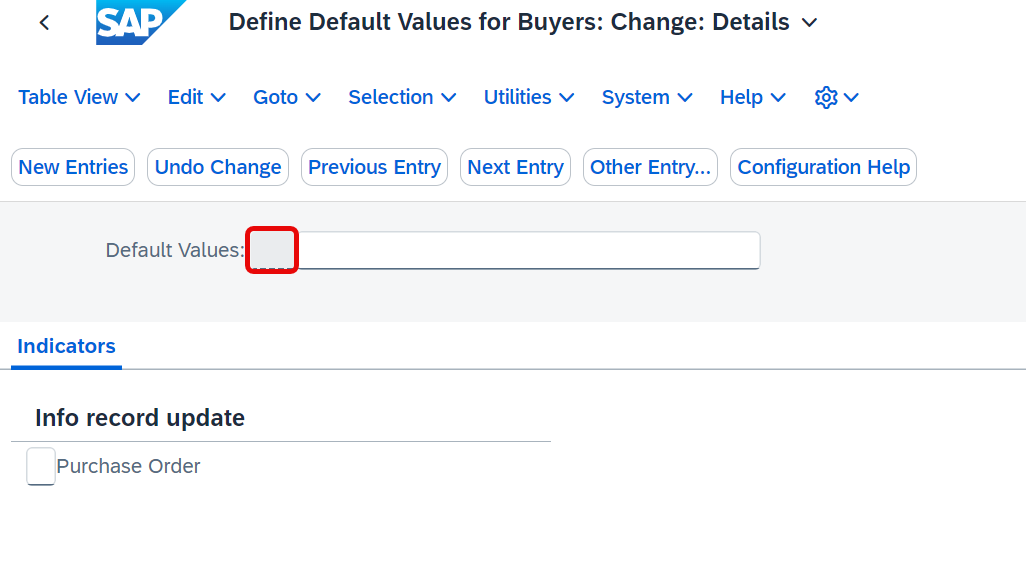This screenshot has height=577, width=1026.
Task: Open the System menu
Action: click(x=646, y=97)
